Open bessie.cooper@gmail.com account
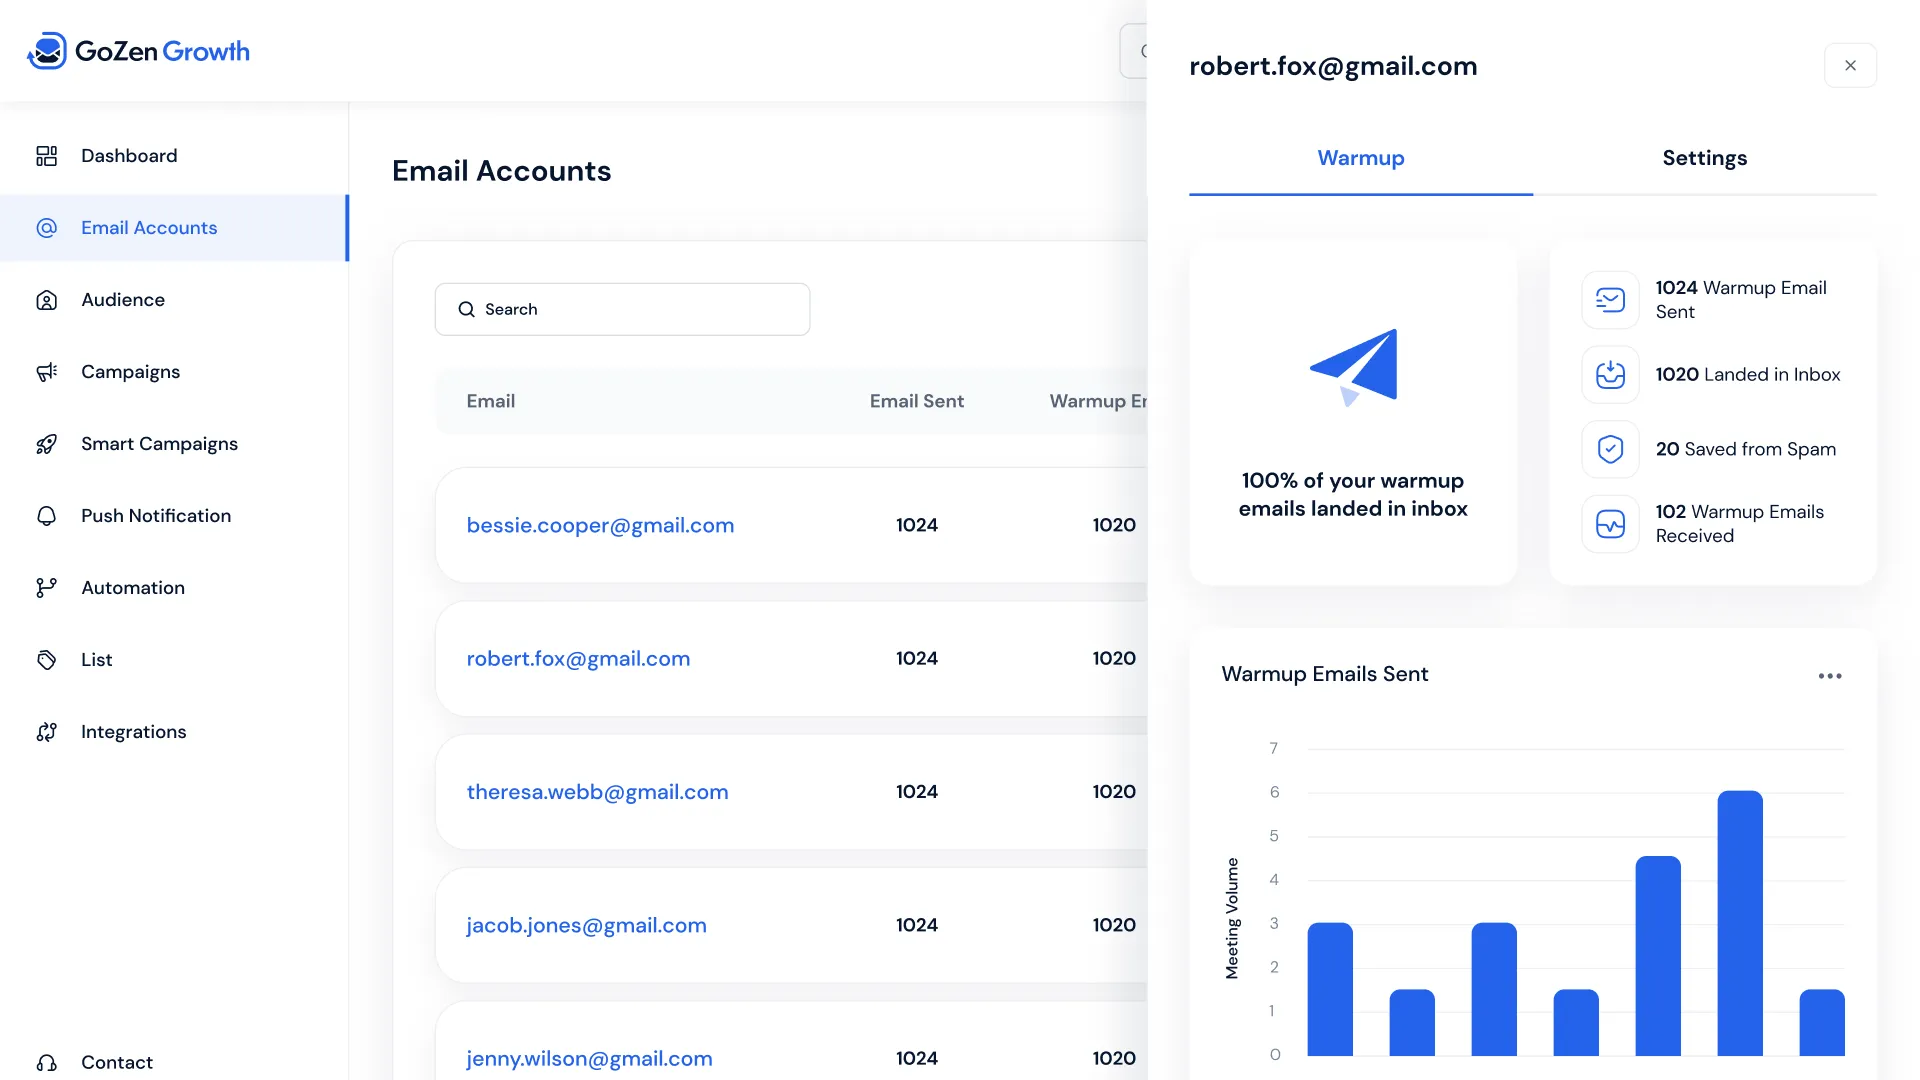The image size is (1920, 1080). pos(600,525)
